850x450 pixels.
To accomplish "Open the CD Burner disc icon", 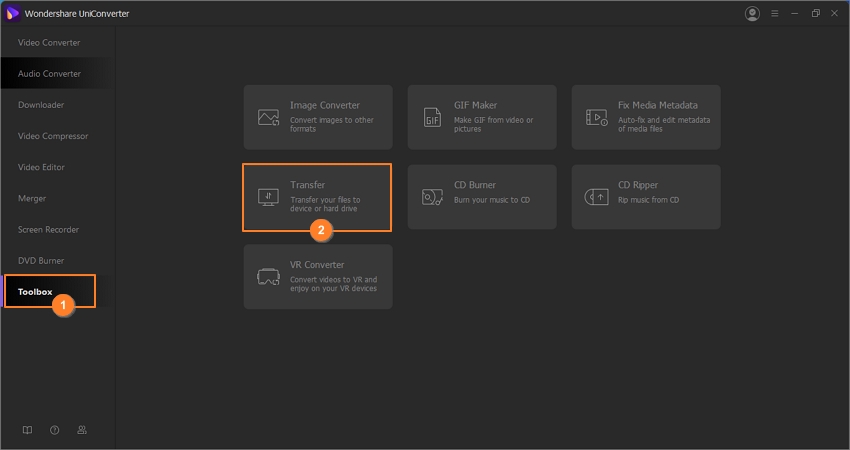I will pos(432,197).
